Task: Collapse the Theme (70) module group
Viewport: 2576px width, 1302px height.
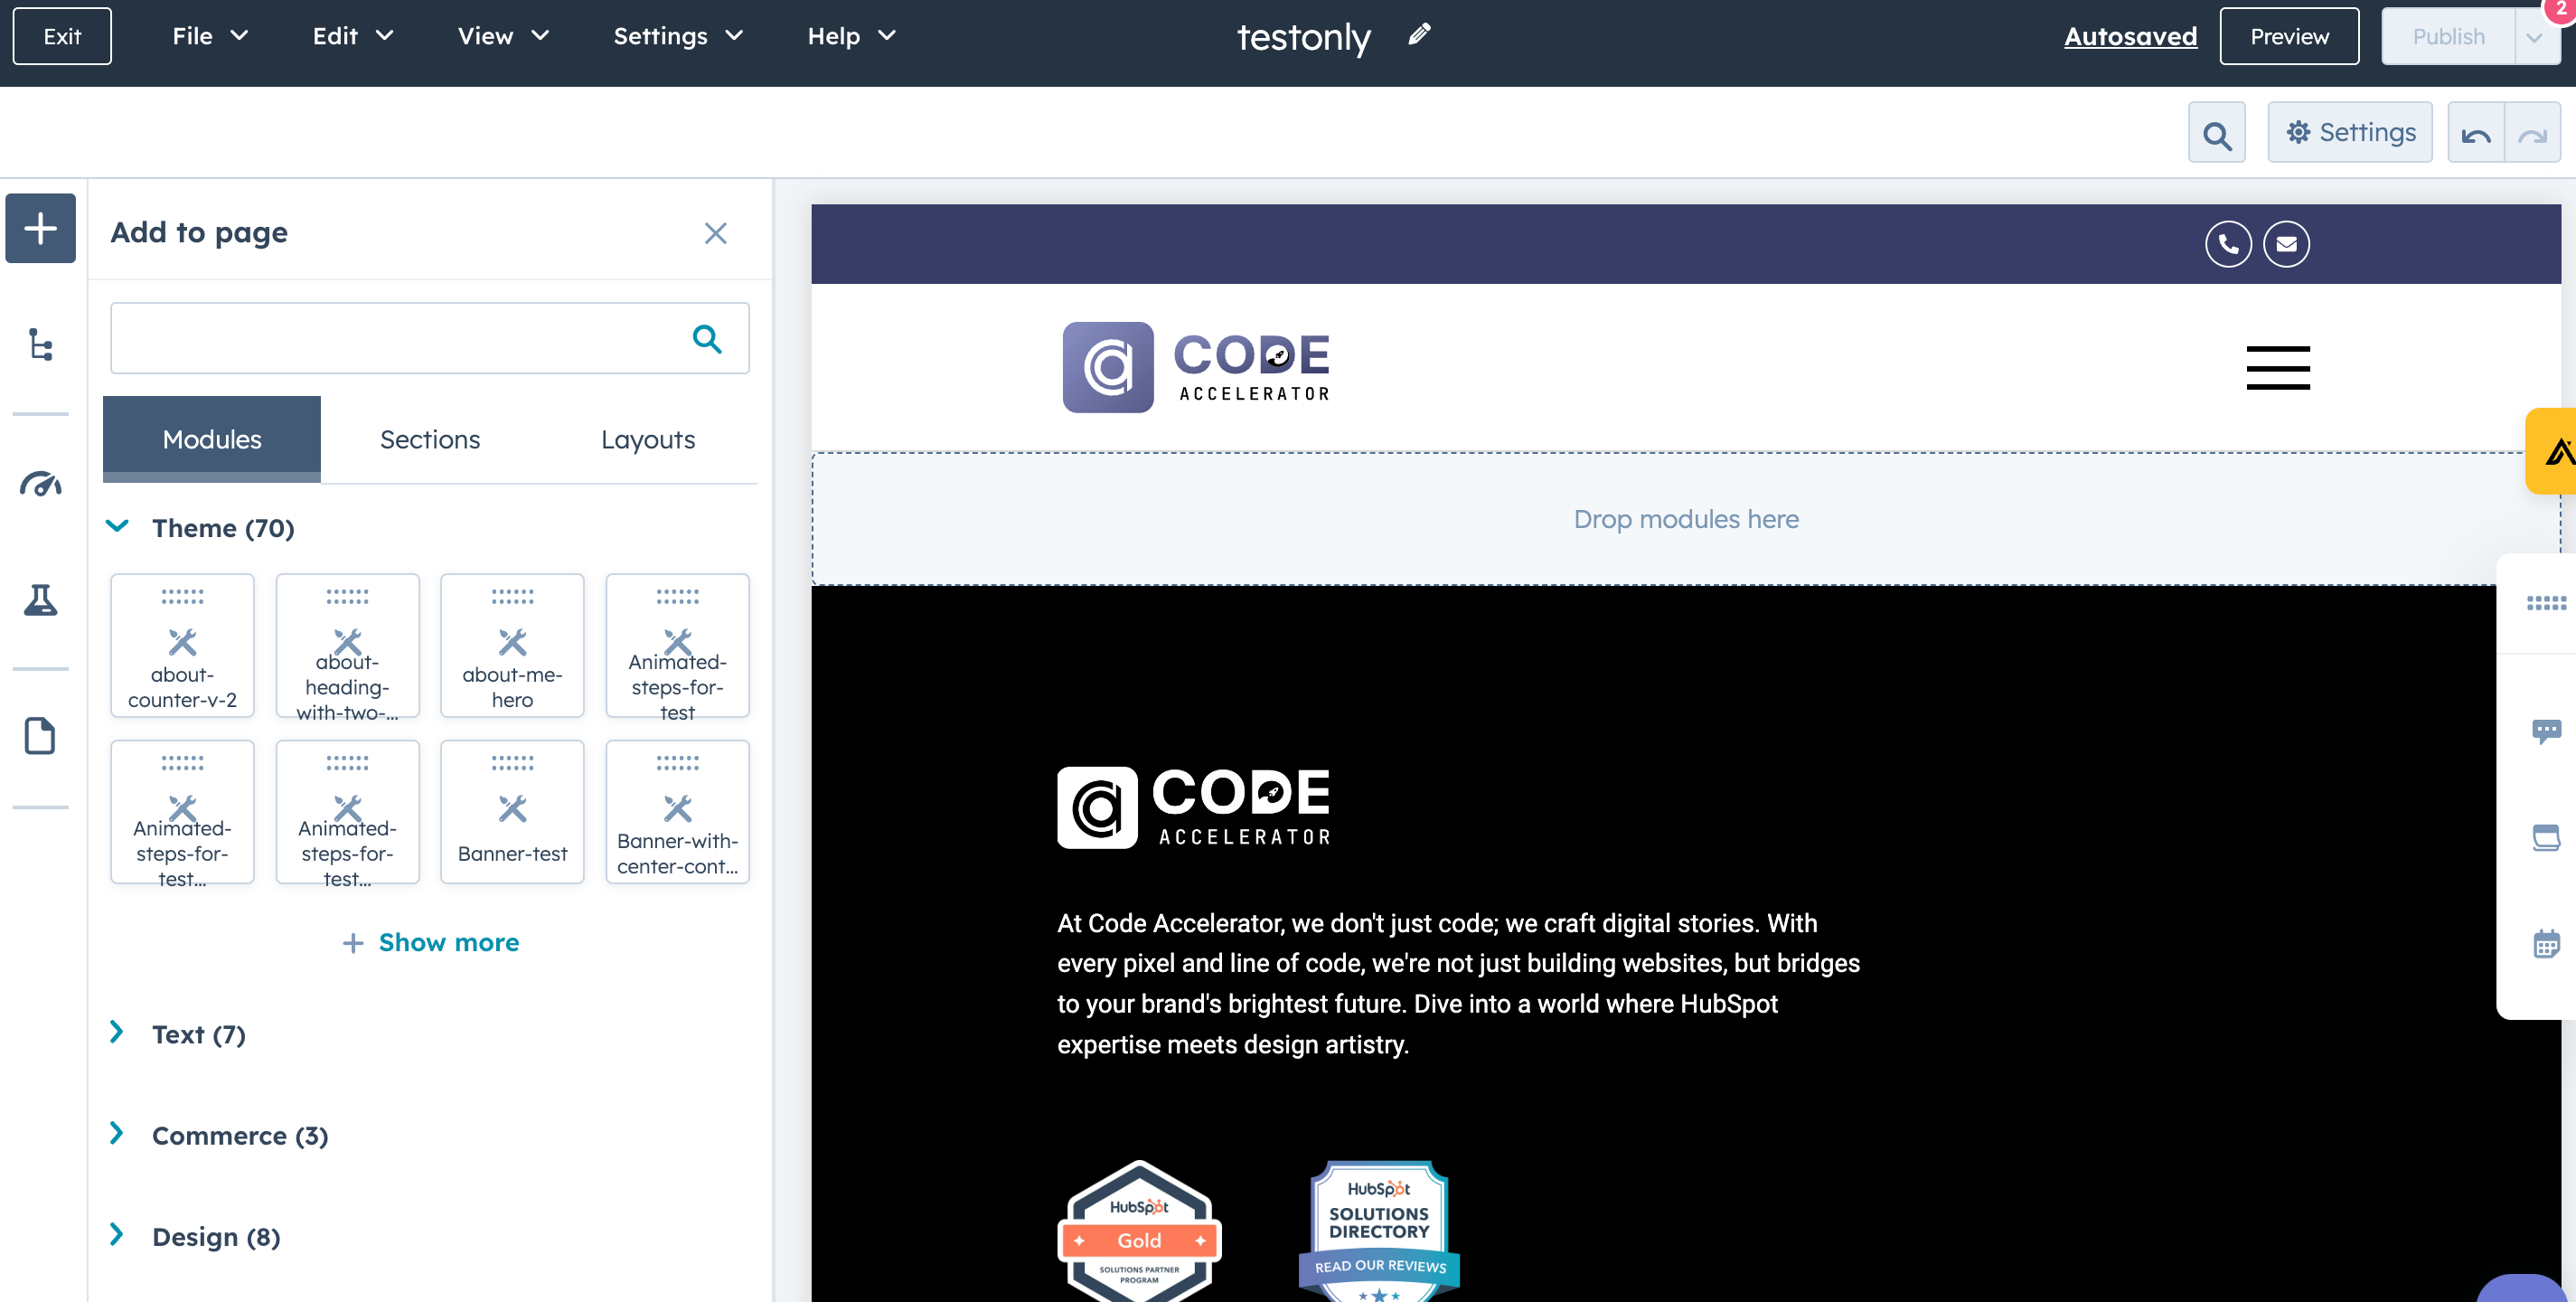Action: (118, 527)
